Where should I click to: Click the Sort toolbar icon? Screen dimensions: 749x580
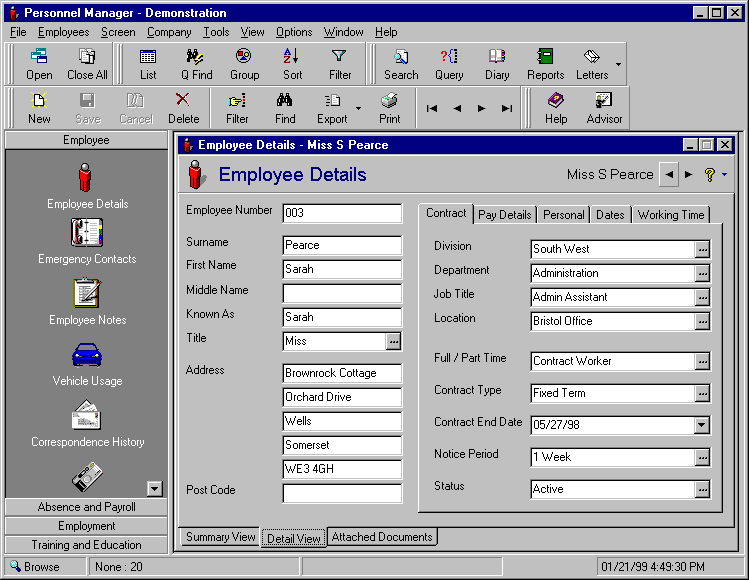point(292,64)
